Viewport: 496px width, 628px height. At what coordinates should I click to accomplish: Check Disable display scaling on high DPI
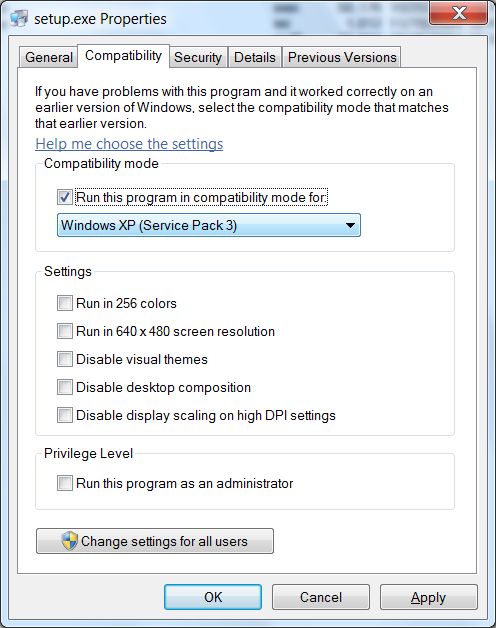(x=65, y=415)
